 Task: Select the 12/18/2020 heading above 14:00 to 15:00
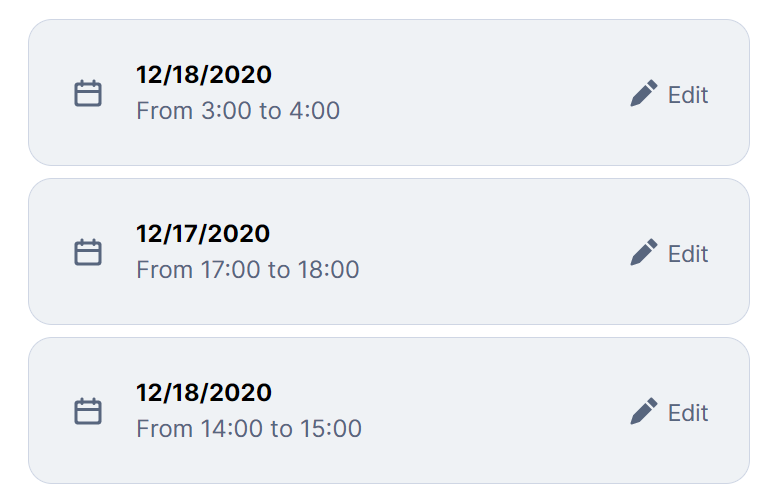(204, 392)
